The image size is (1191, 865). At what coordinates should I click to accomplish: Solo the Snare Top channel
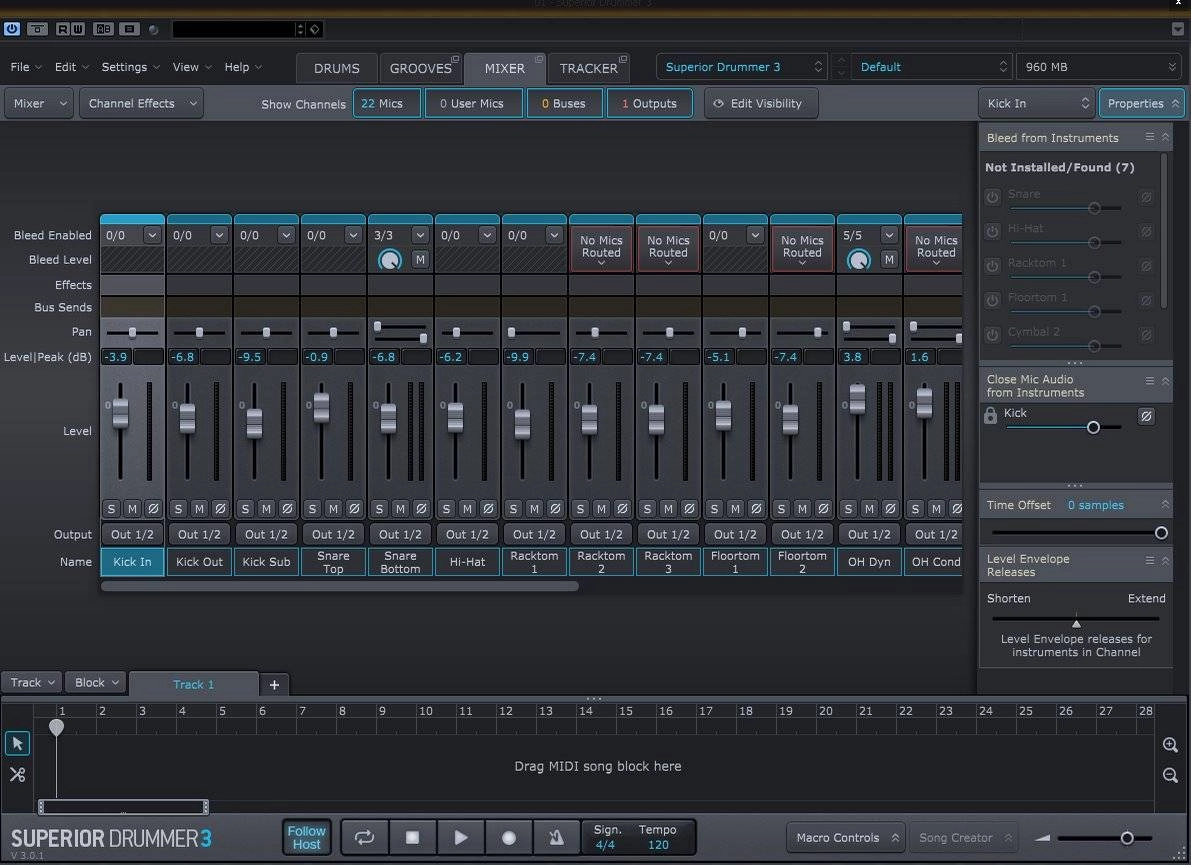(312, 508)
